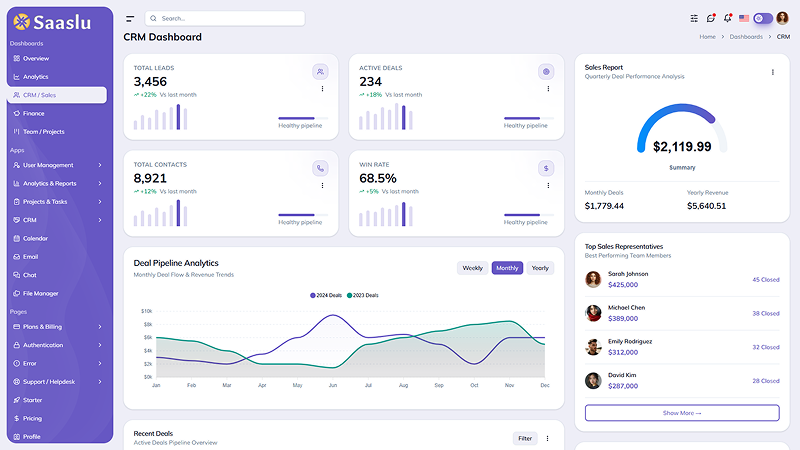Switch chart to the Yearly view
The width and height of the screenshot is (800, 450).
[x=540, y=268]
